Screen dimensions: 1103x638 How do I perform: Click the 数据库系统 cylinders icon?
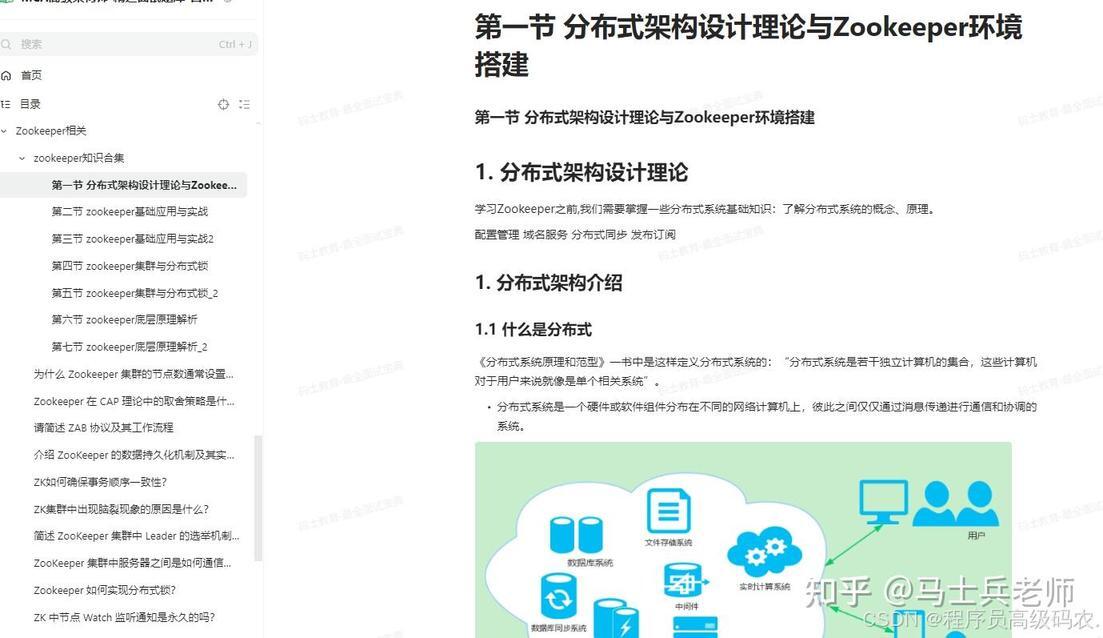point(576,535)
